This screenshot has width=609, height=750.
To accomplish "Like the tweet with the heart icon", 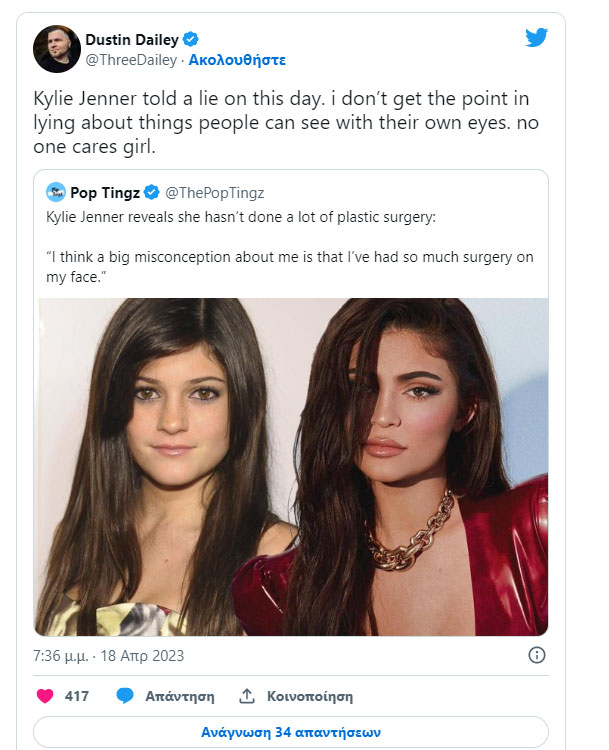I will click(x=45, y=696).
